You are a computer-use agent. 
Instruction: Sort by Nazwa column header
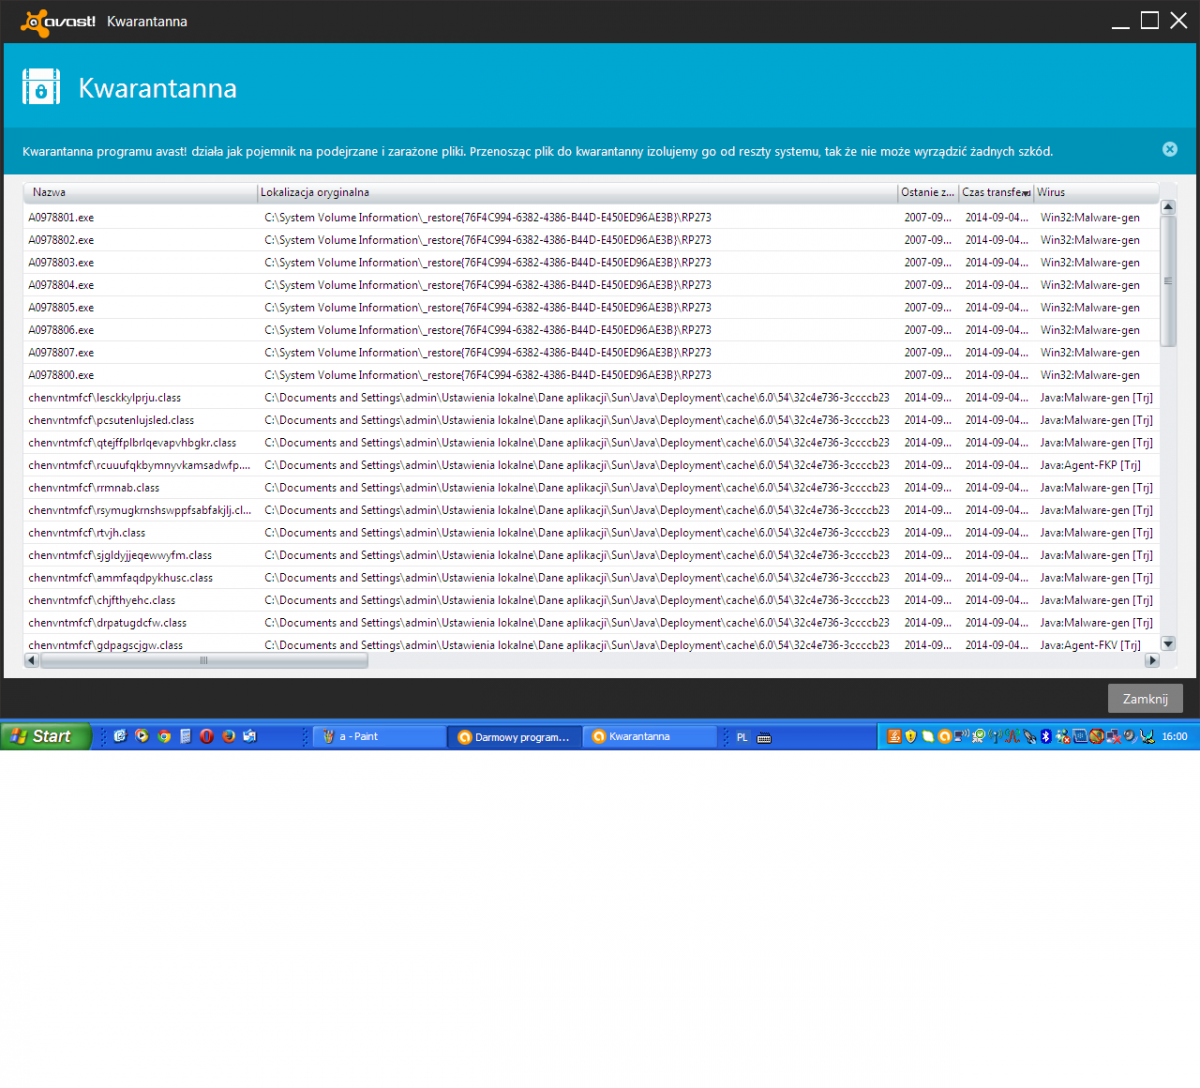pyautogui.click(x=141, y=192)
